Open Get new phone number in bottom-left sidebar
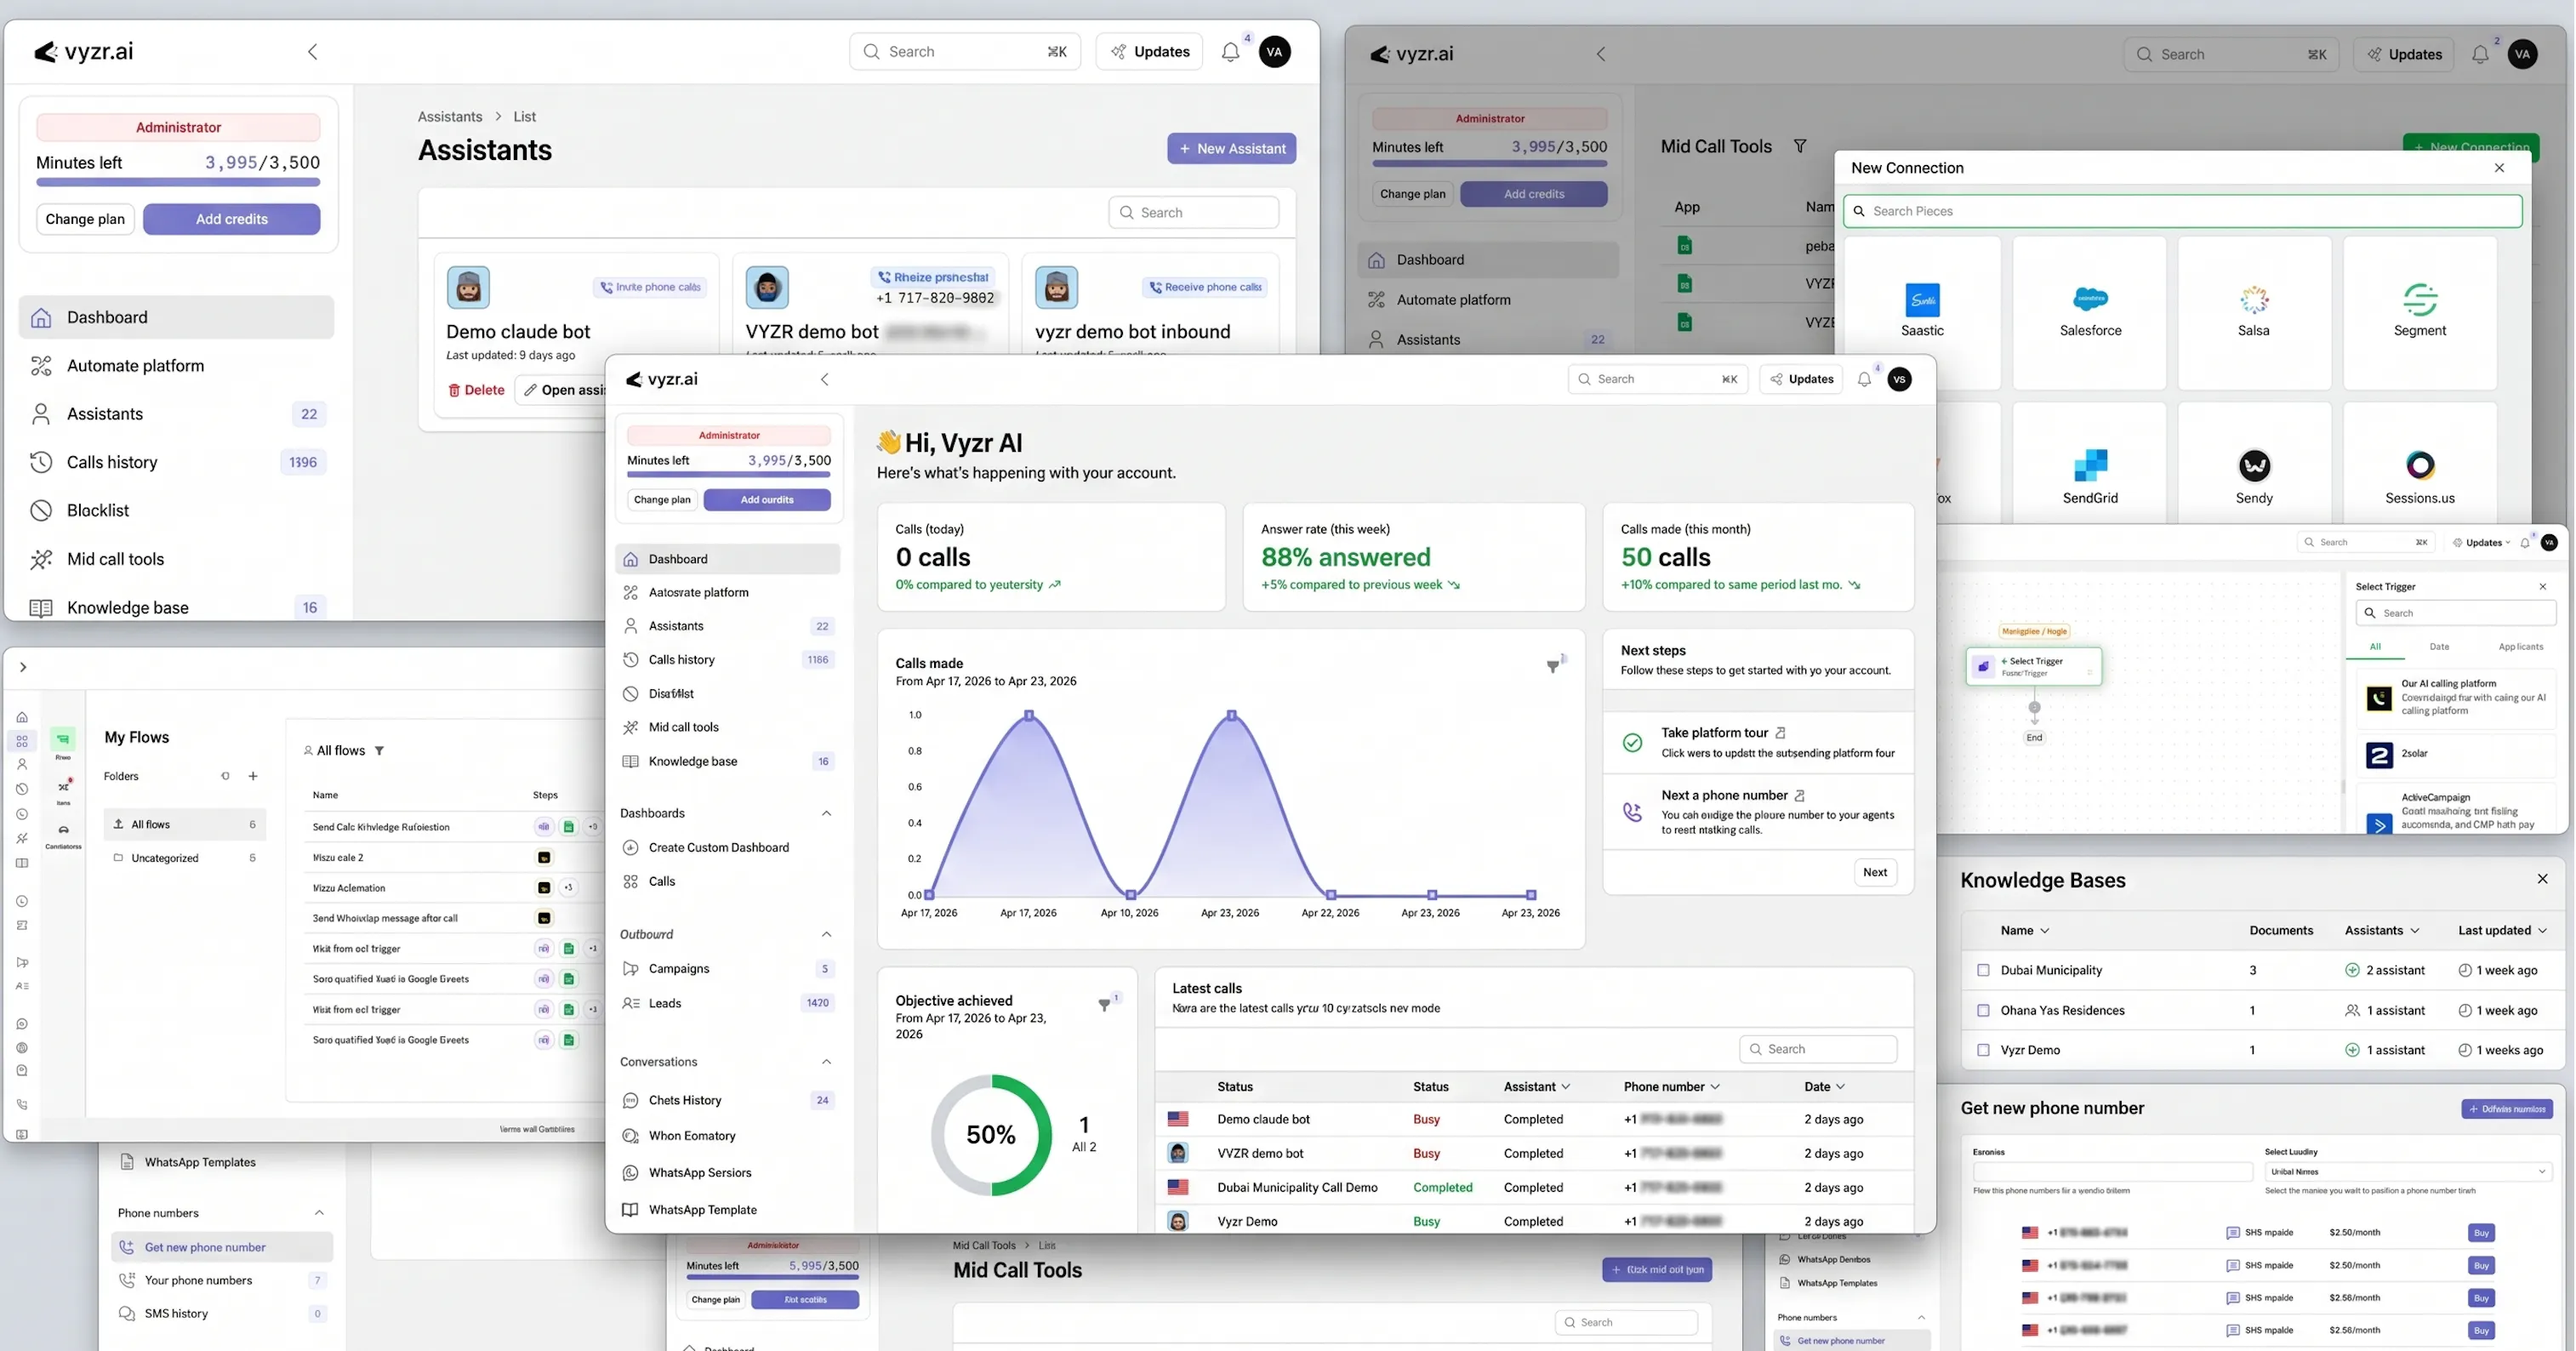 (222, 1247)
